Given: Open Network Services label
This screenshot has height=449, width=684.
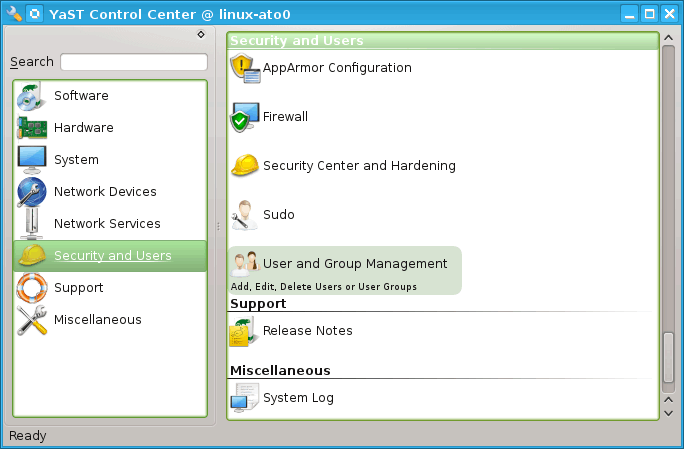Looking at the screenshot, I should click(107, 223).
